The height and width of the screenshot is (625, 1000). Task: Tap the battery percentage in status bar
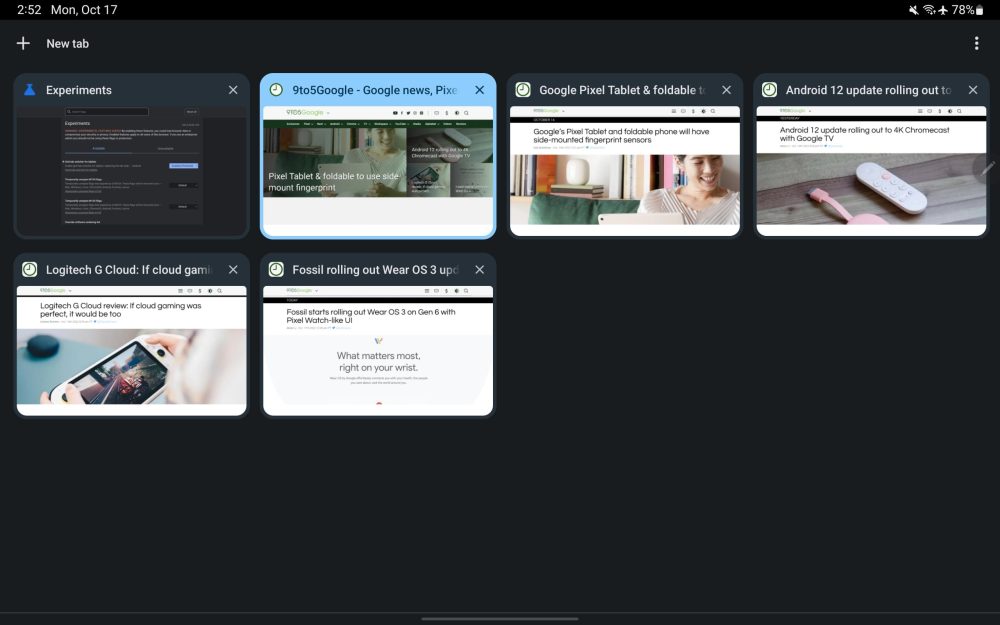[962, 10]
